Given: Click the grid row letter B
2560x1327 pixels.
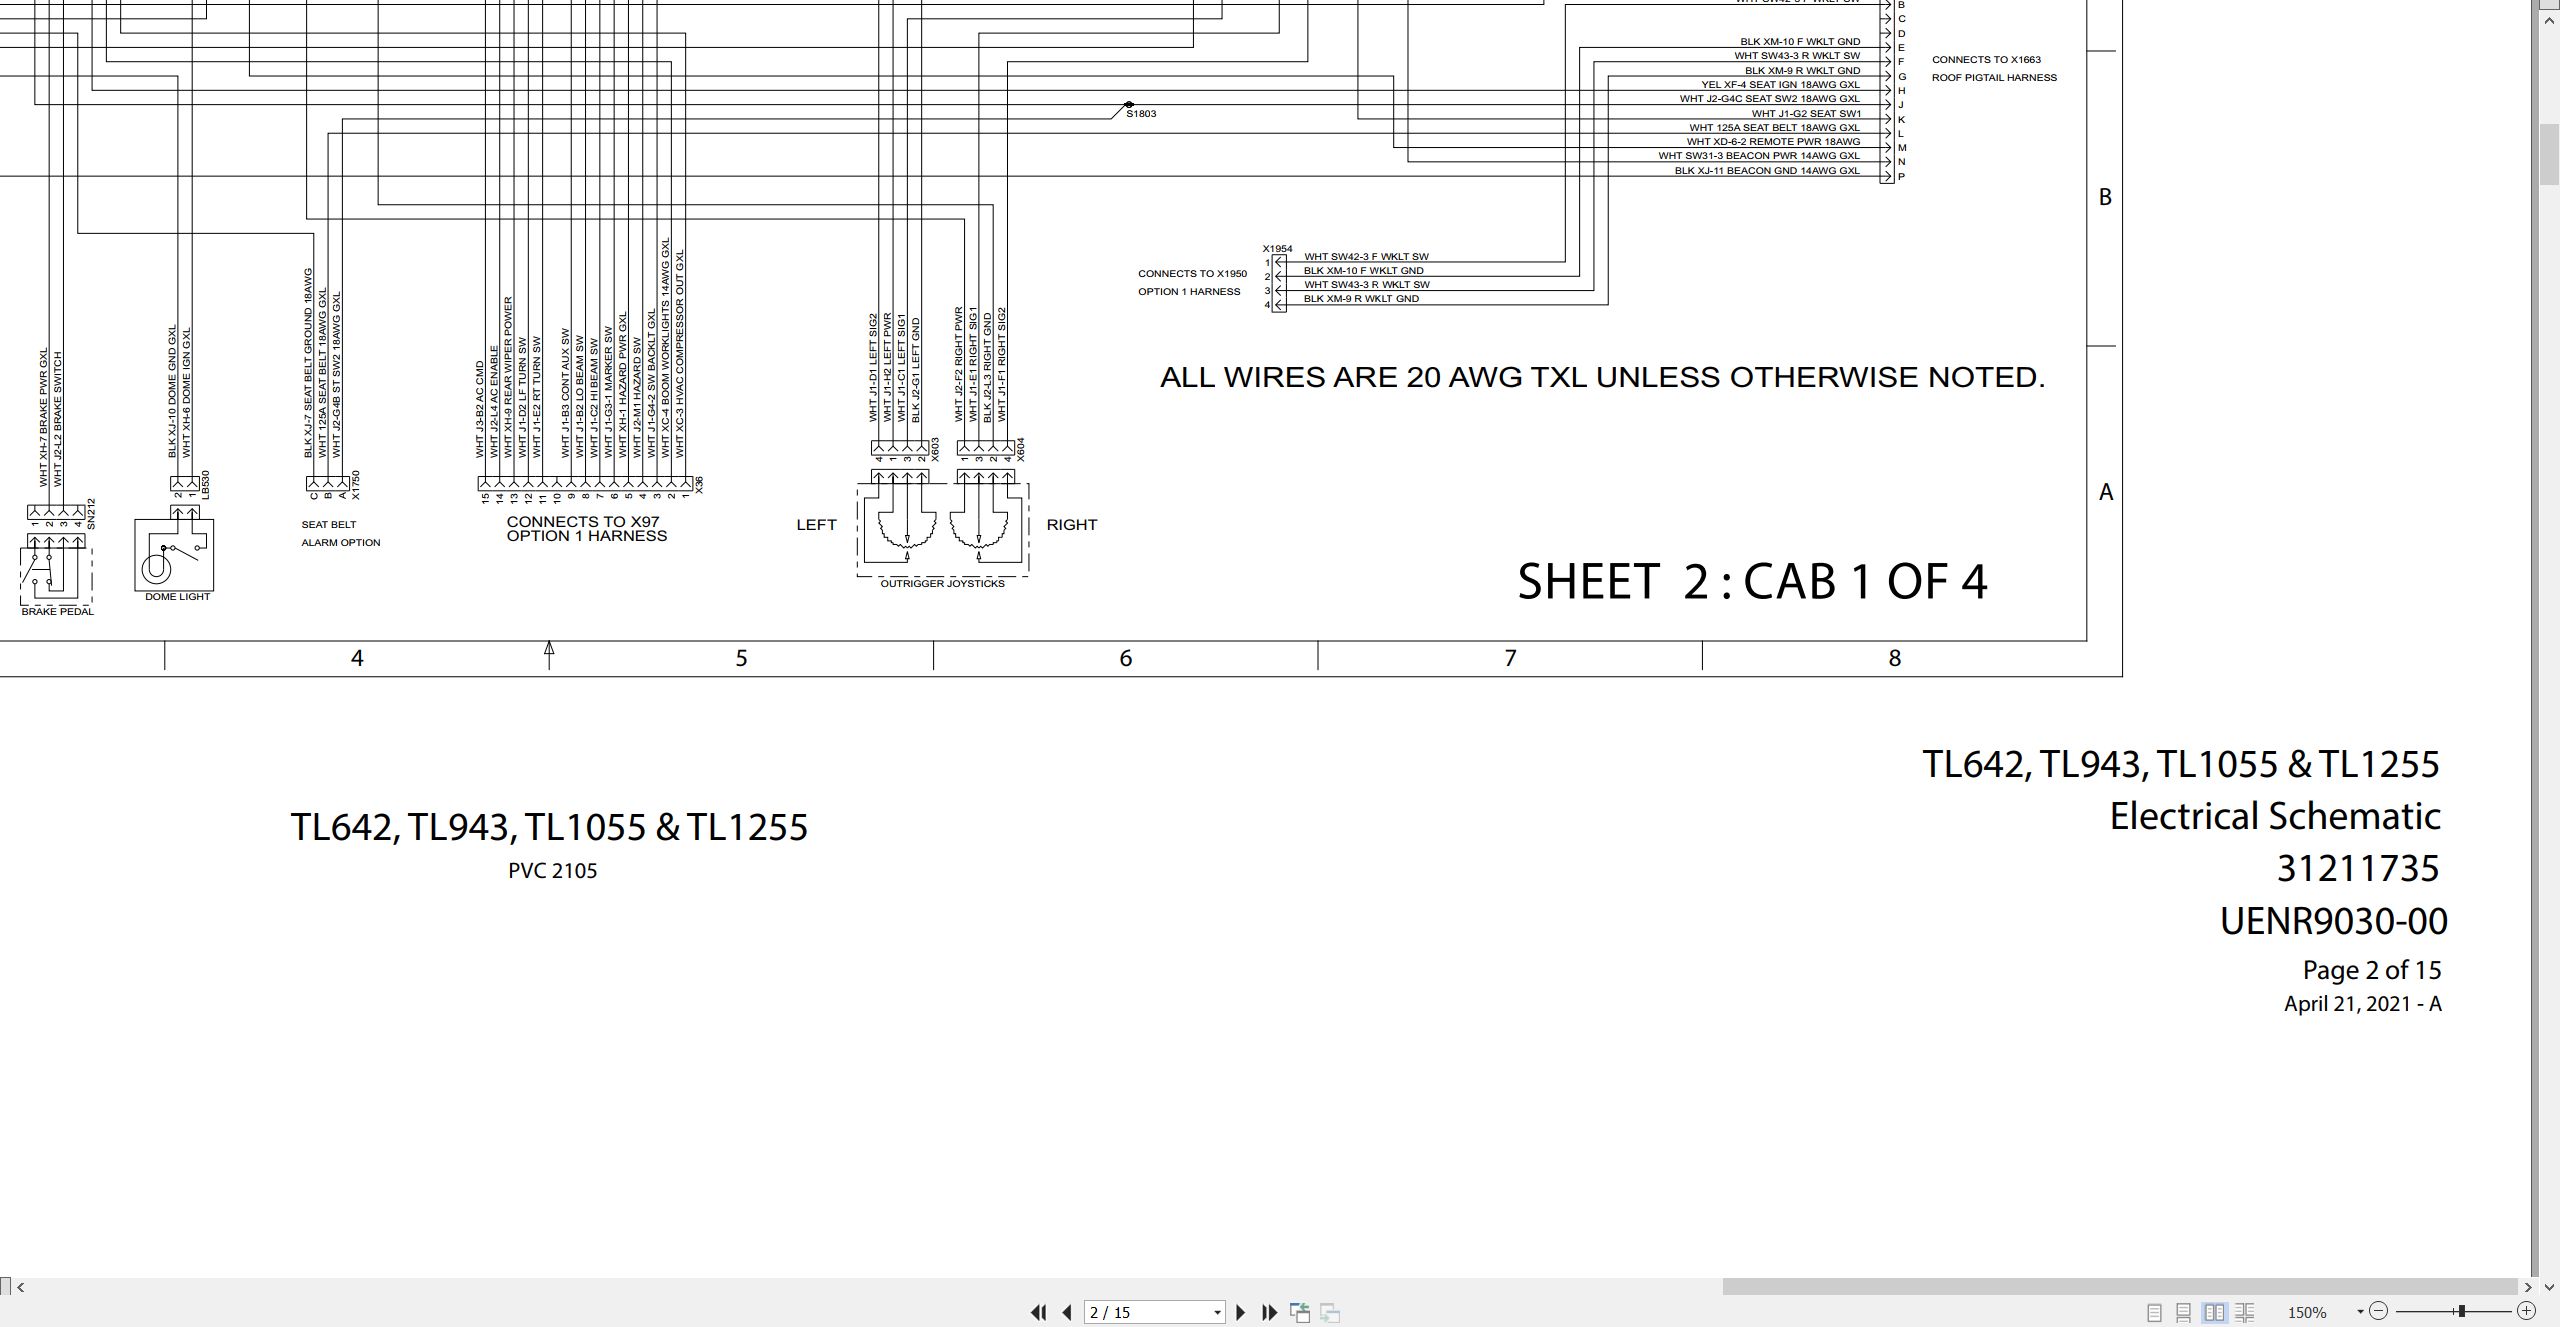Looking at the screenshot, I should pos(2105,197).
